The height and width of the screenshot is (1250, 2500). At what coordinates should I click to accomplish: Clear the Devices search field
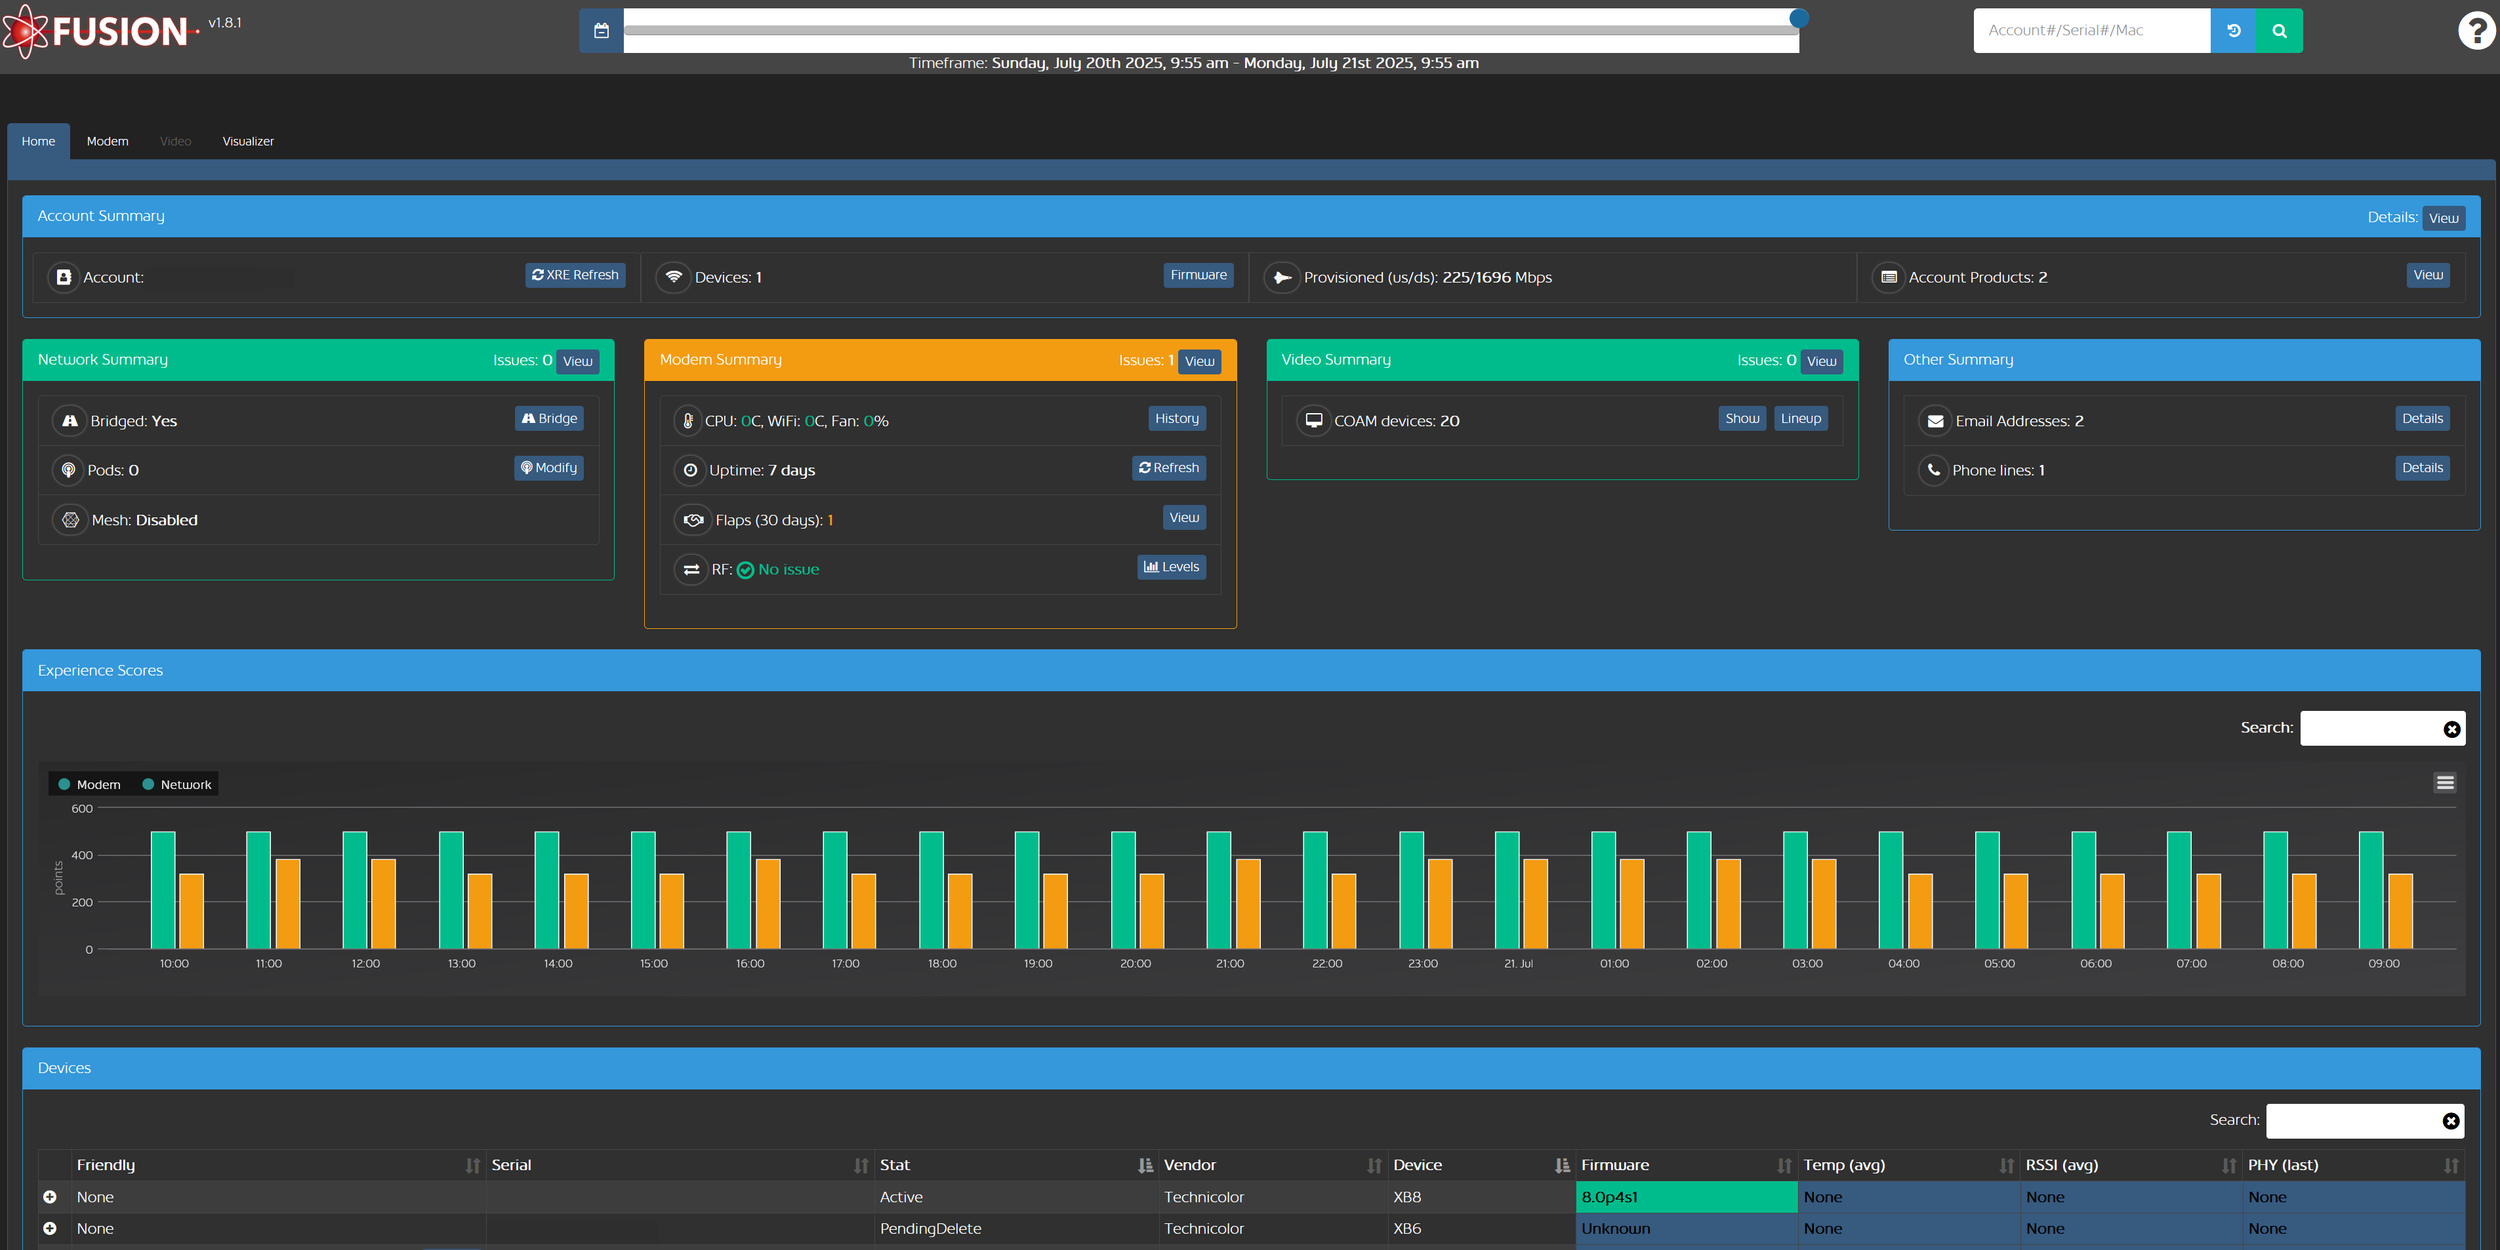click(x=2450, y=1121)
